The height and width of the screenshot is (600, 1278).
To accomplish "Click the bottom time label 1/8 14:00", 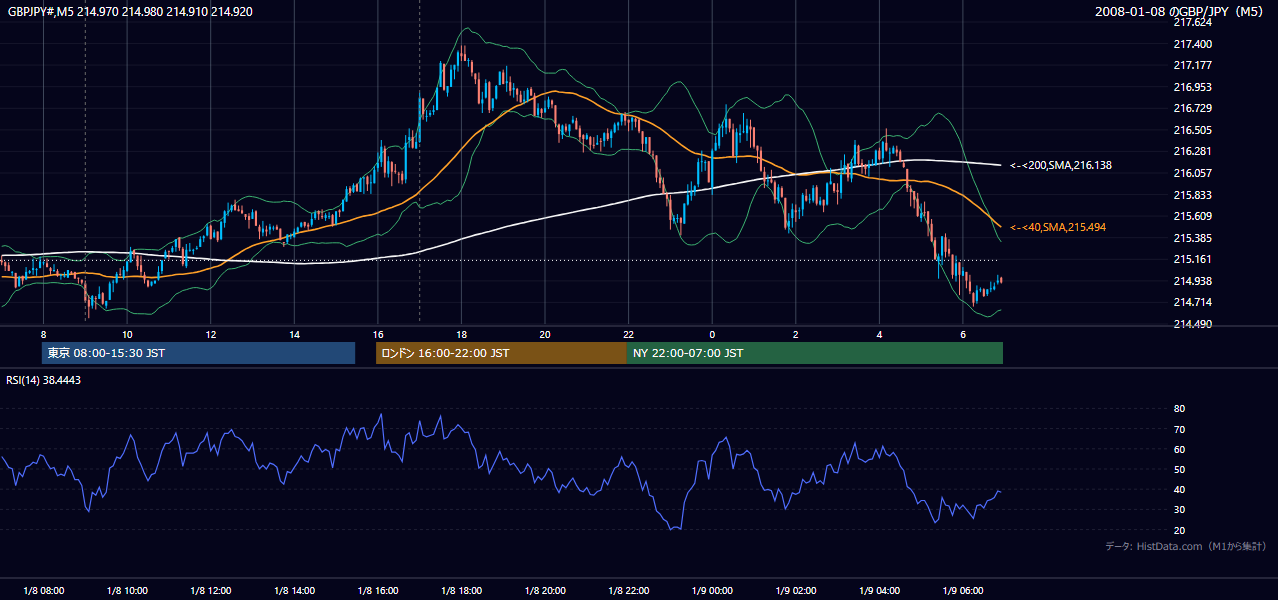I will (x=294, y=590).
